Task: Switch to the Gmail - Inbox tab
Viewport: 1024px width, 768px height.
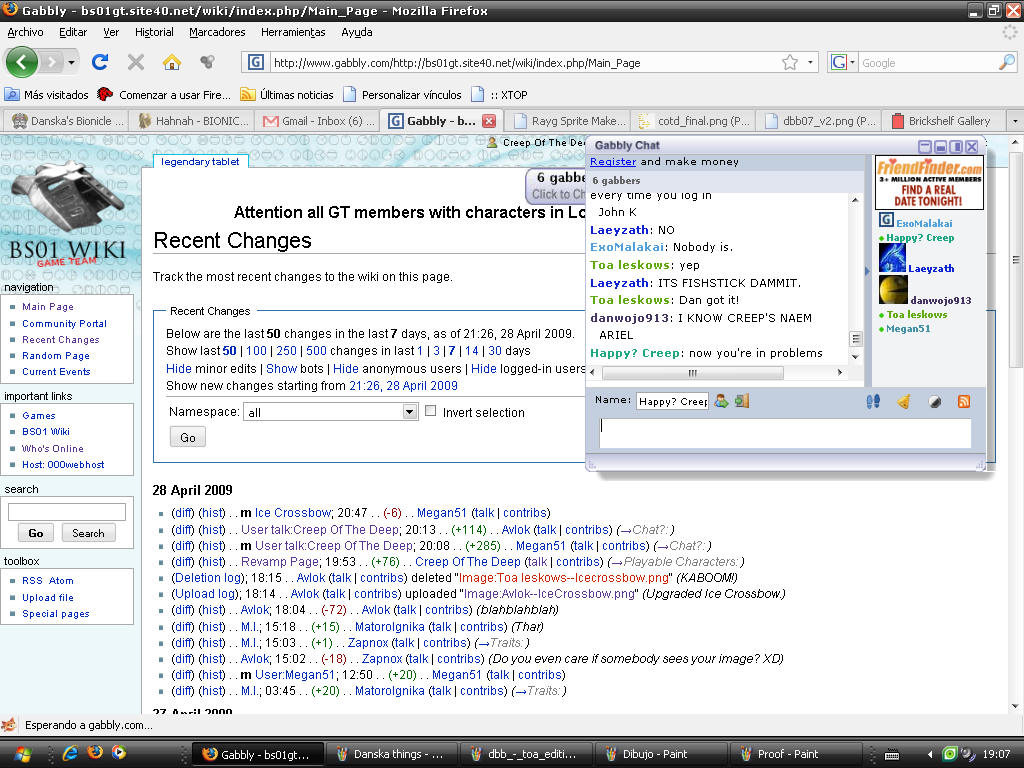Action: point(318,121)
